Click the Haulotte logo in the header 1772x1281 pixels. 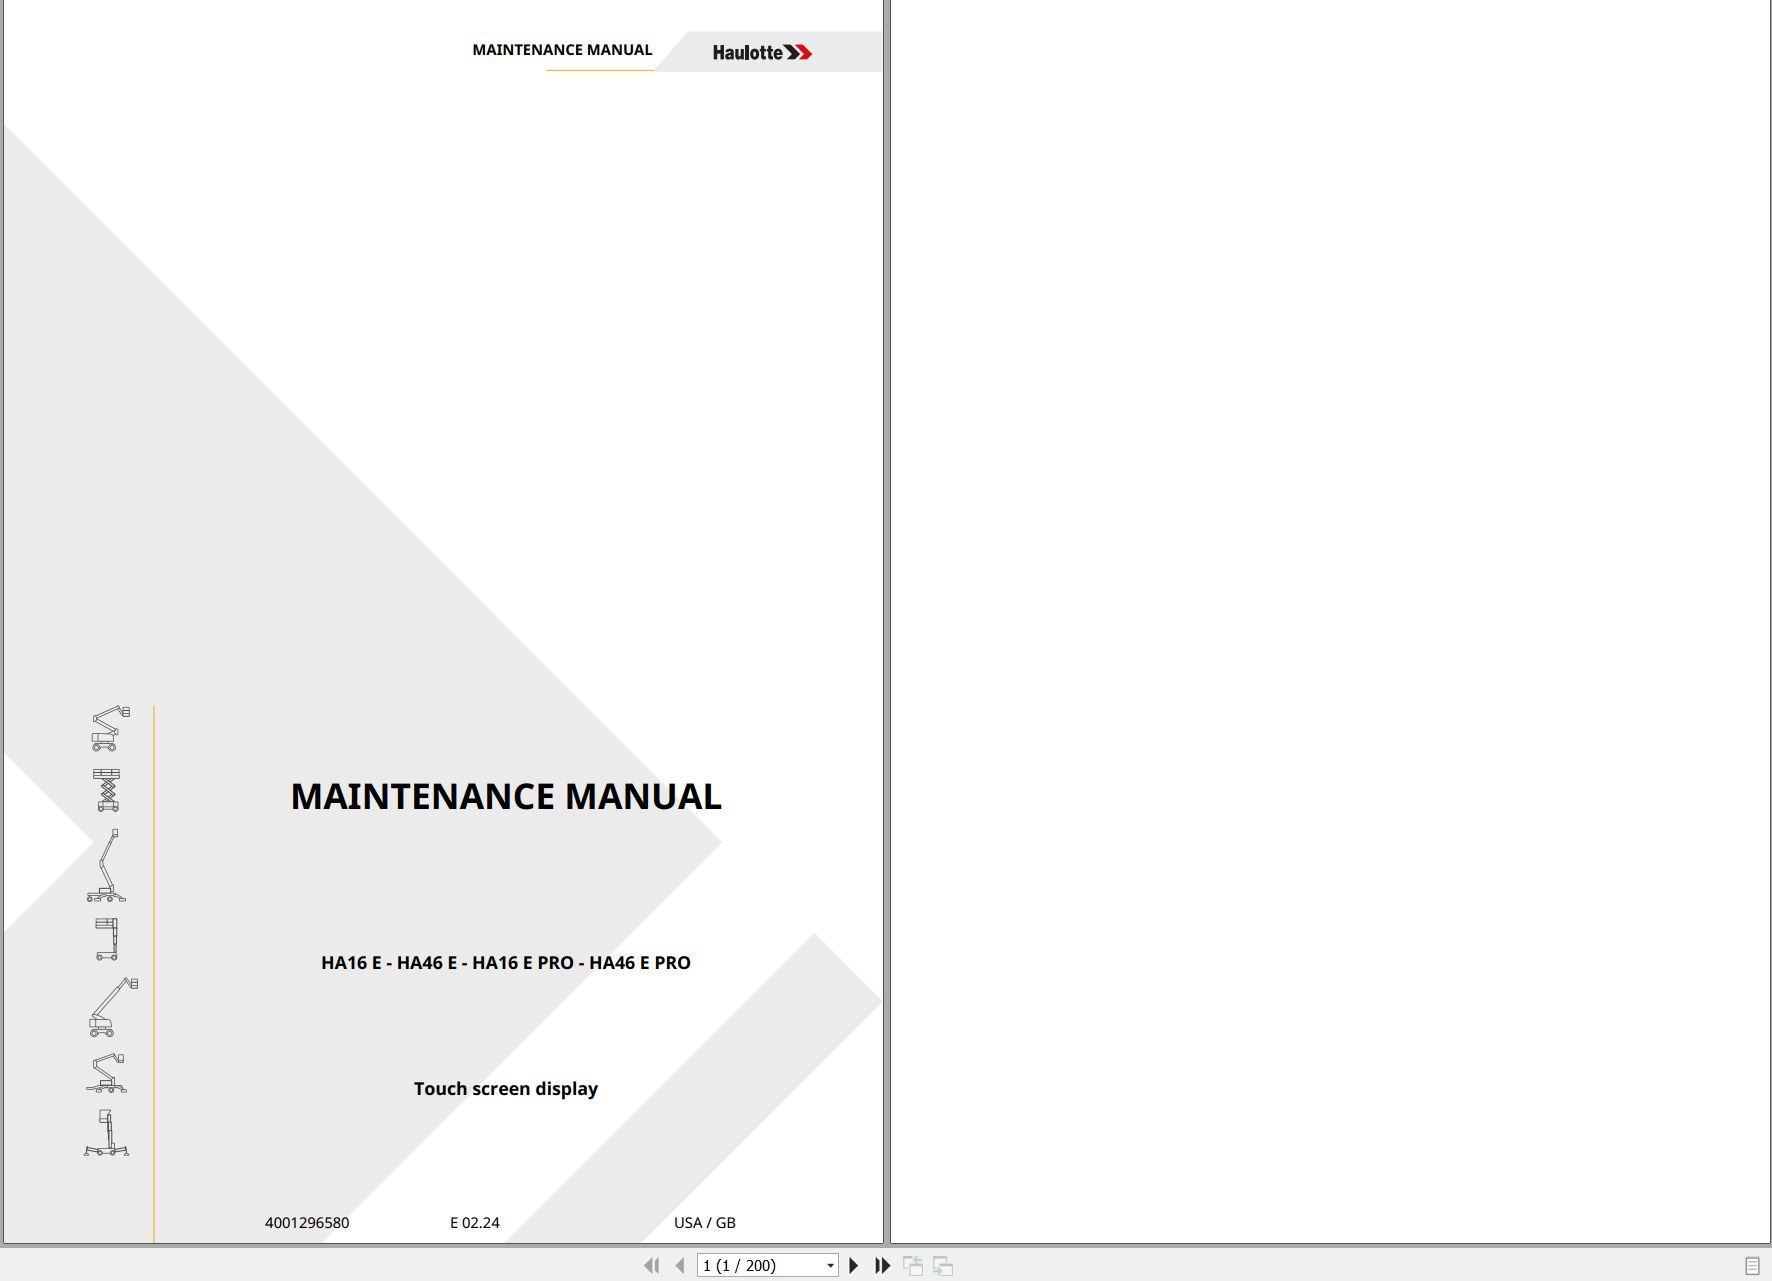[x=762, y=52]
